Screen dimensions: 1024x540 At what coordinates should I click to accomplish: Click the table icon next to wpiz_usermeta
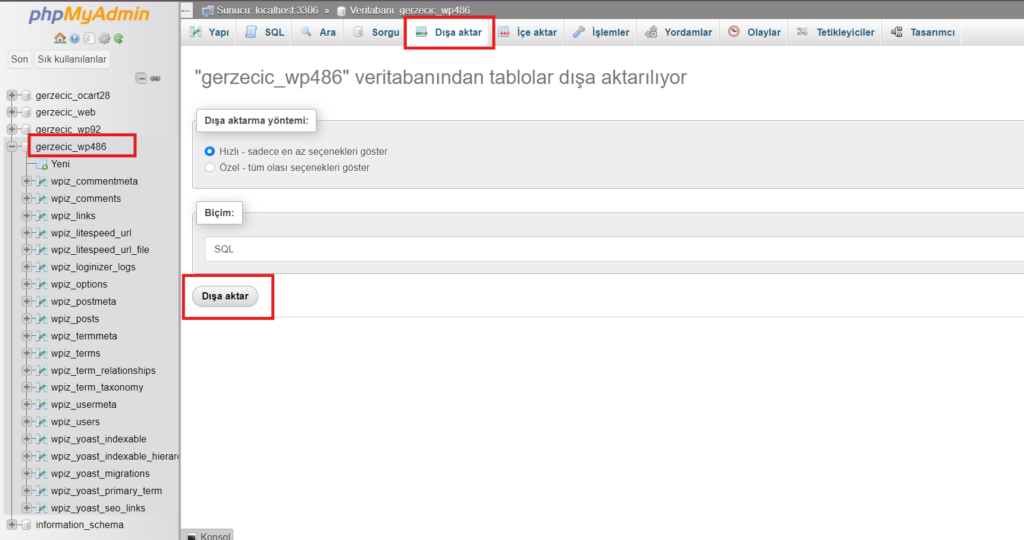pos(42,405)
